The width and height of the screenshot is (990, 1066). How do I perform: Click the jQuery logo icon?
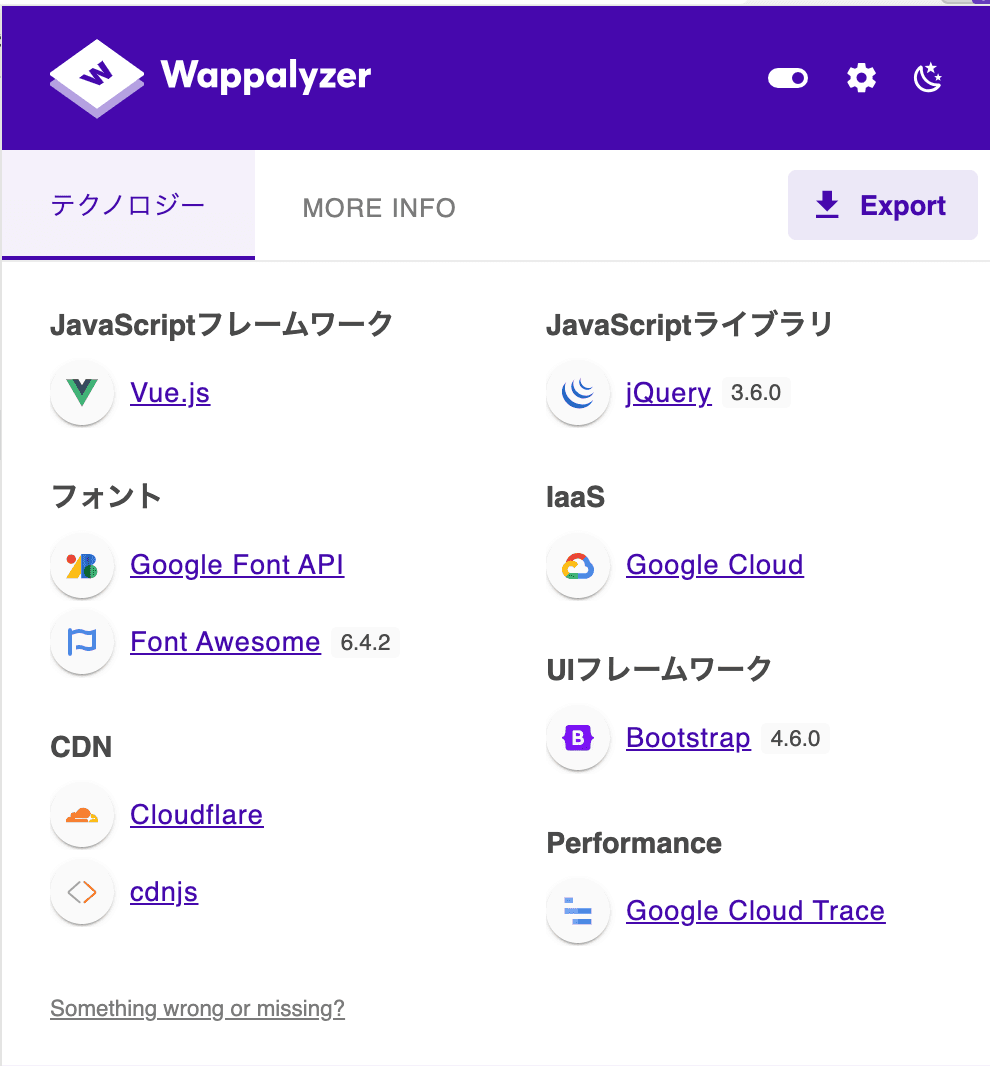pos(578,393)
